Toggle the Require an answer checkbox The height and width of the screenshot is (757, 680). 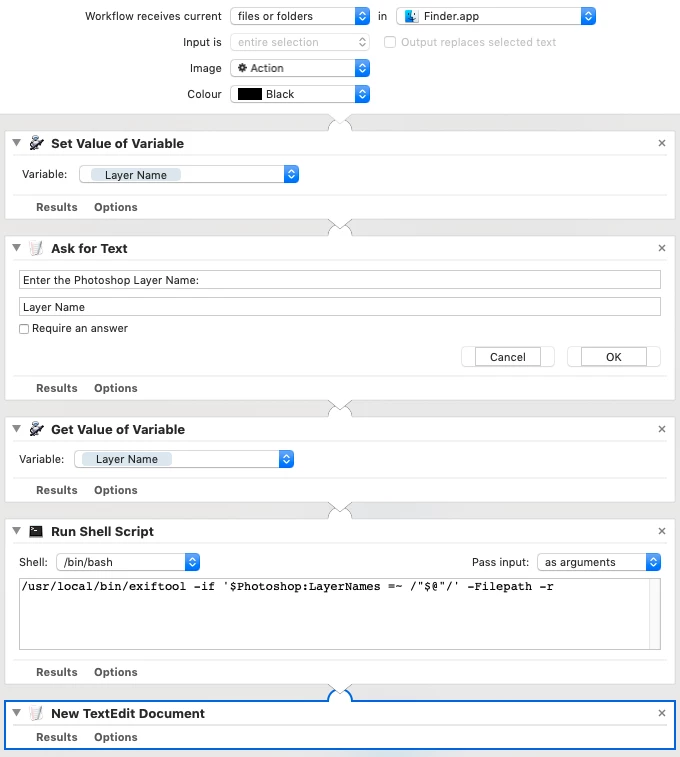pyautogui.click(x=24, y=329)
